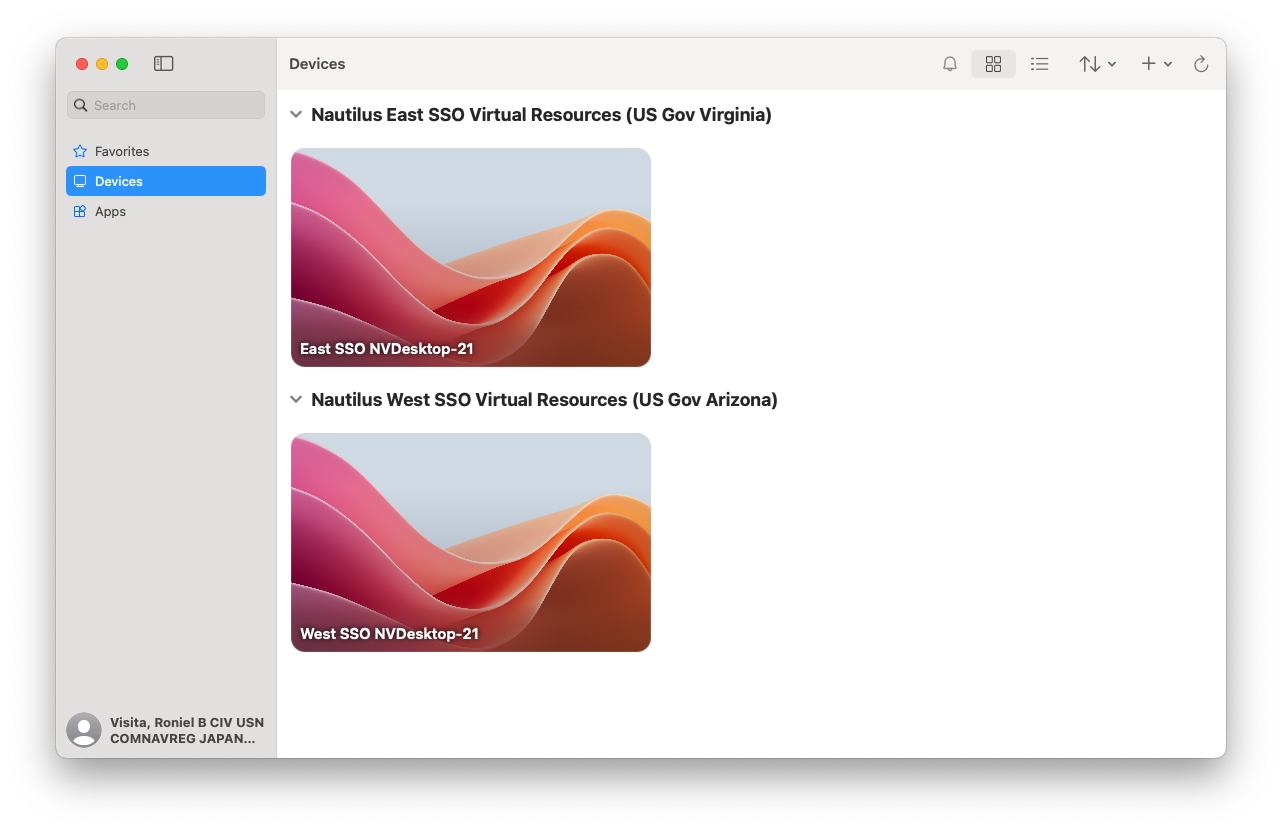Open the sort options dropdown chevron
This screenshot has width=1282, height=832.
[x=1110, y=63]
